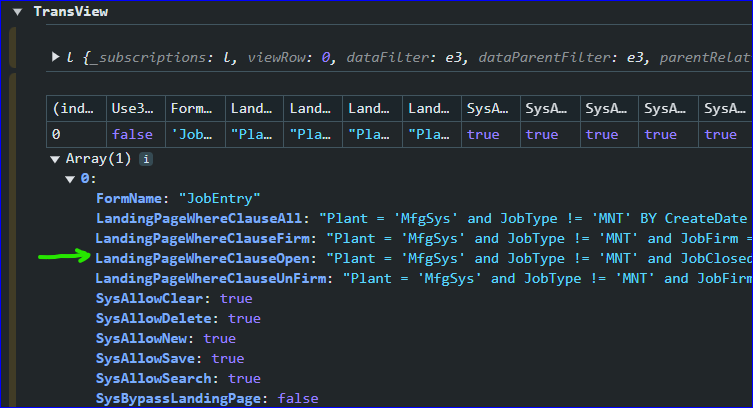
Task: Select the SysAllowSave property key
Action: [x=146, y=359]
